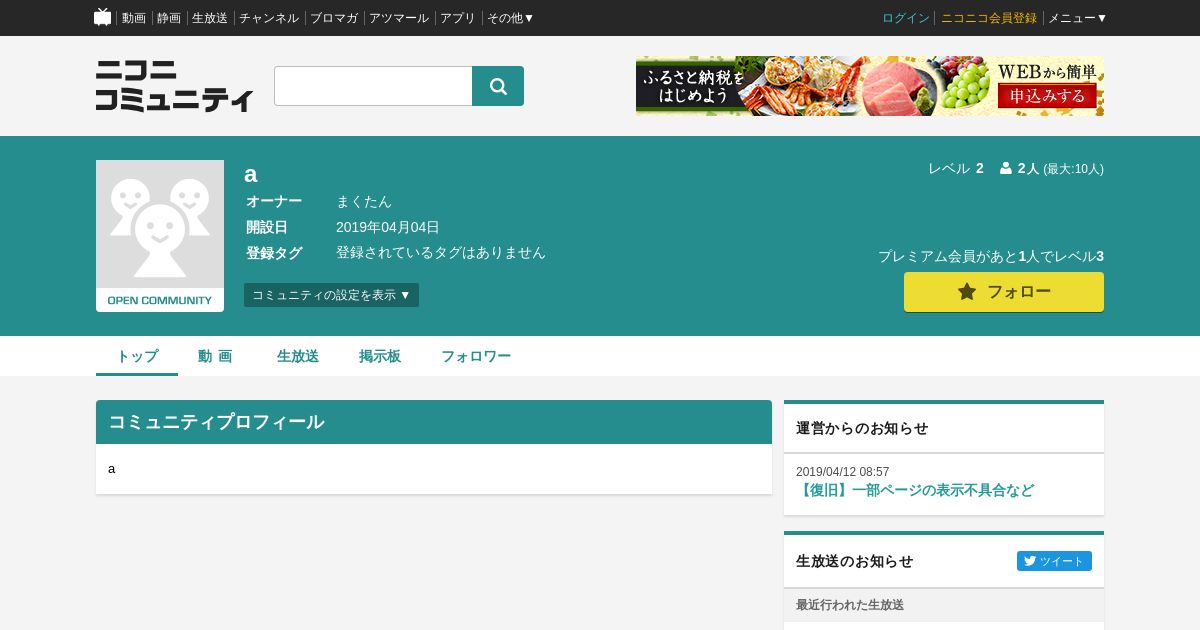Screen dimensions: 1200x630
Task: Open the チャンネル top nav link
Action: (269, 18)
